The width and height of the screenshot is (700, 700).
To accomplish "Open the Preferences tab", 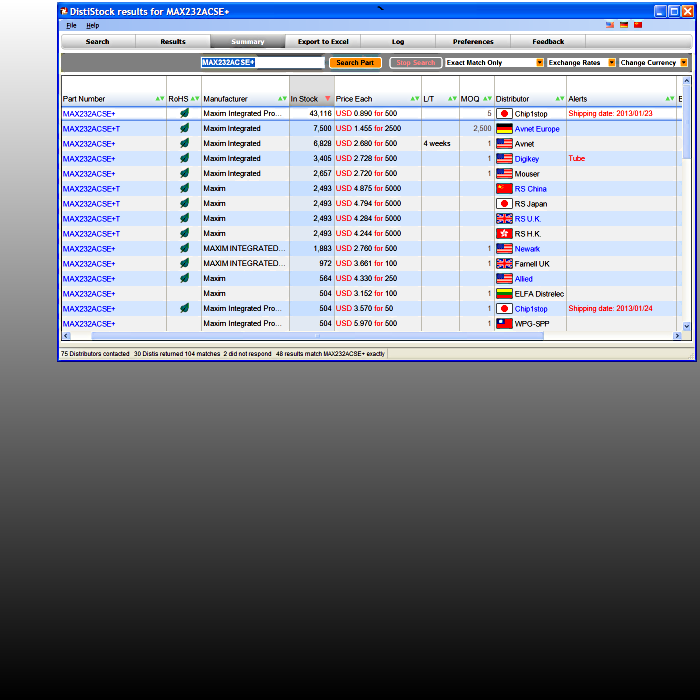I will click(473, 42).
